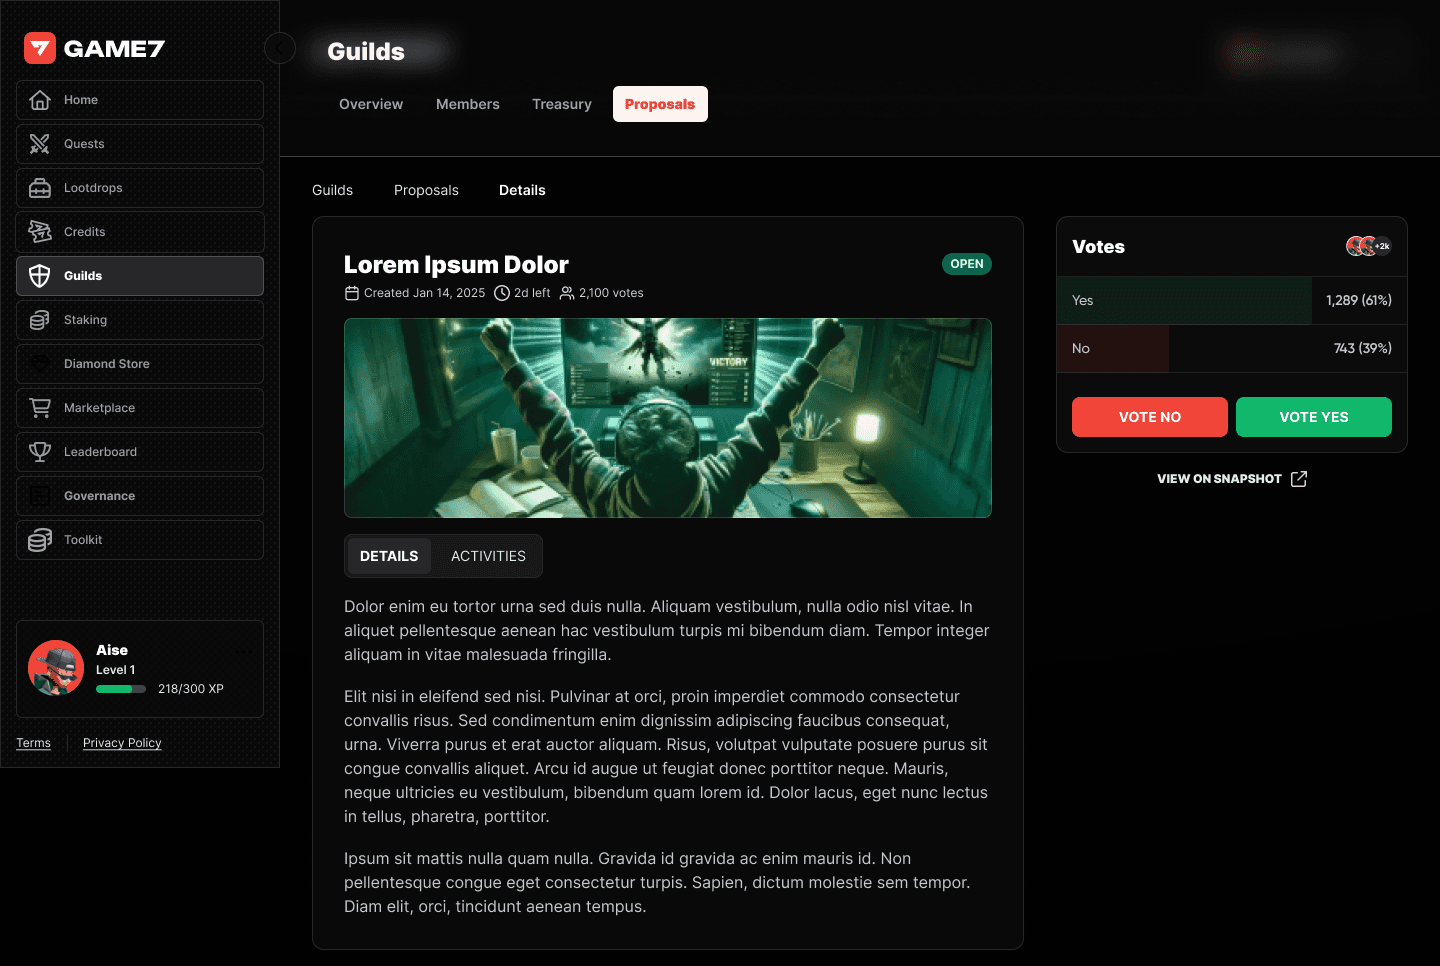The height and width of the screenshot is (966, 1440).
Task: Switch to the ACTIVITIES tab
Action: (x=488, y=556)
